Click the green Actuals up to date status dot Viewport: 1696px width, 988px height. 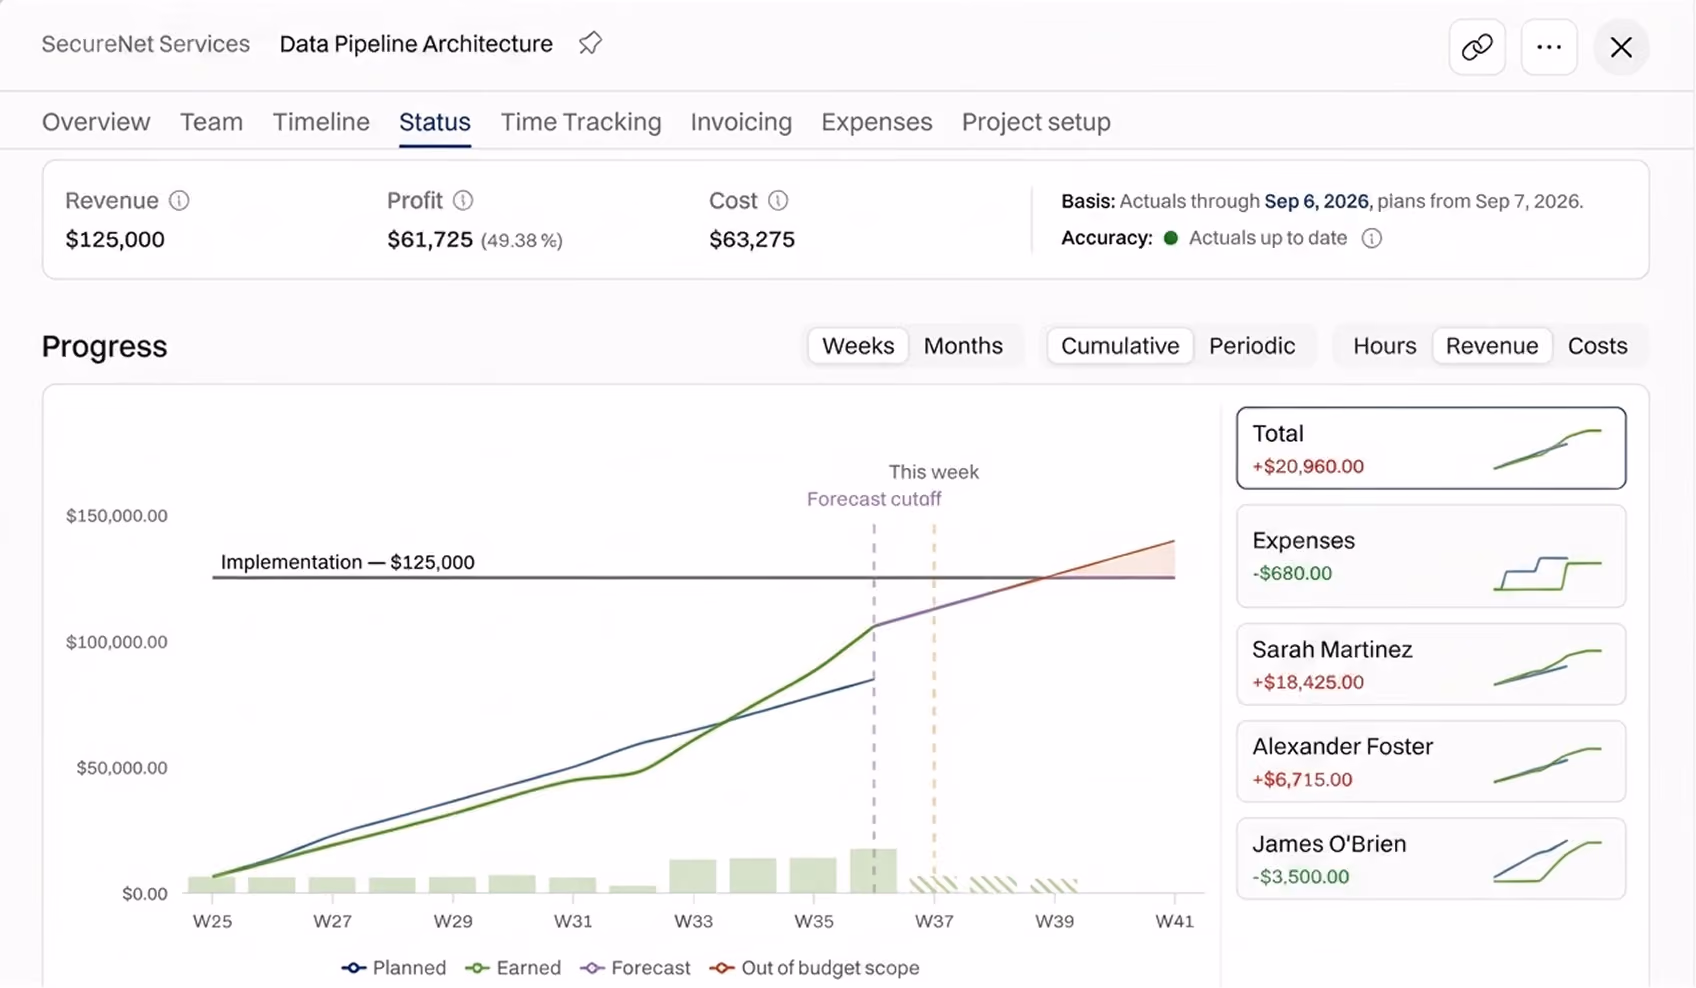(x=1171, y=238)
